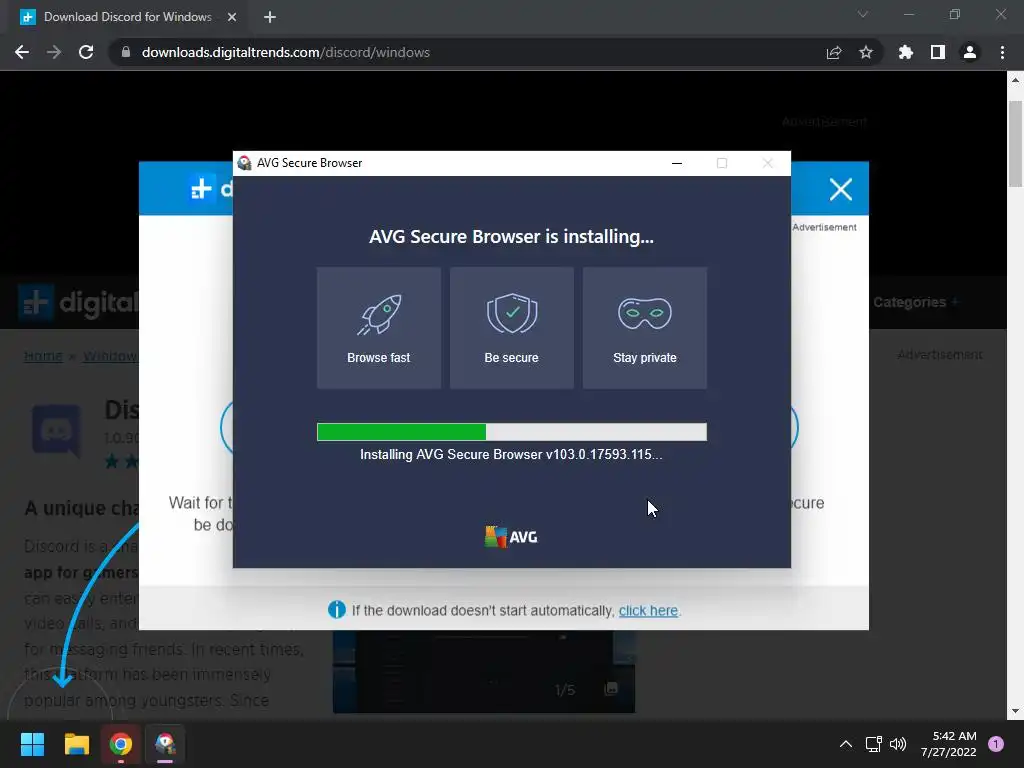1024x768 pixels.
Task: Open File Explorer from taskbar
Action: pos(76,744)
